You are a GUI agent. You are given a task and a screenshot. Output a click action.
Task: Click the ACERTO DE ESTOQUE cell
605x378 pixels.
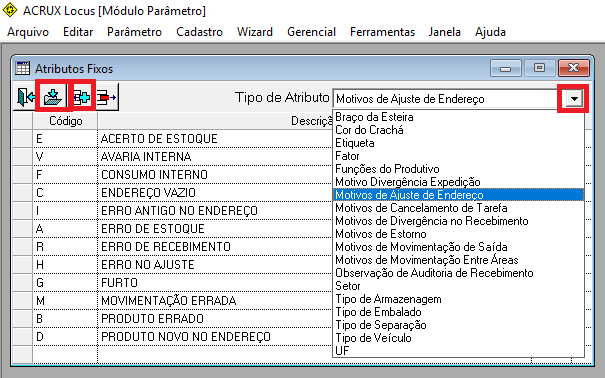tap(215, 138)
